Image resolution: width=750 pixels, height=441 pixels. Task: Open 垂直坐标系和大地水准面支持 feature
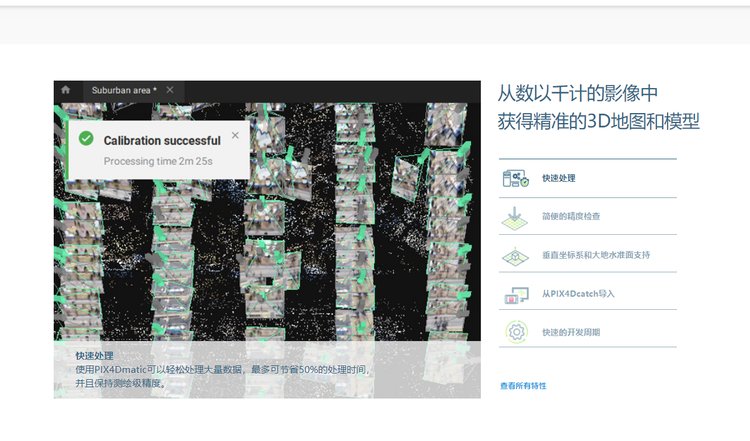[595, 255]
